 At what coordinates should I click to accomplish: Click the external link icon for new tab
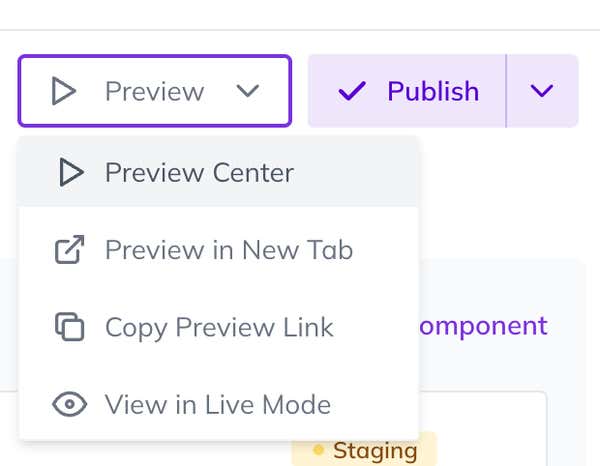[x=69, y=250]
